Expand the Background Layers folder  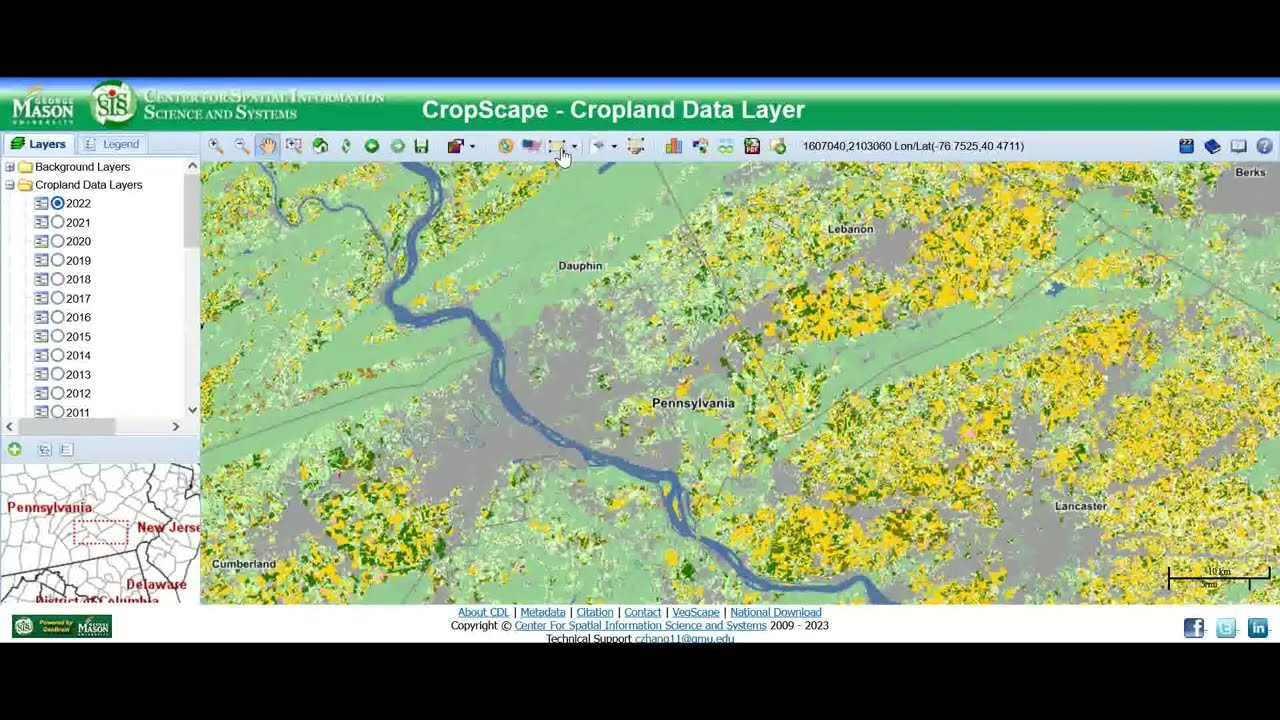(10, 167)
